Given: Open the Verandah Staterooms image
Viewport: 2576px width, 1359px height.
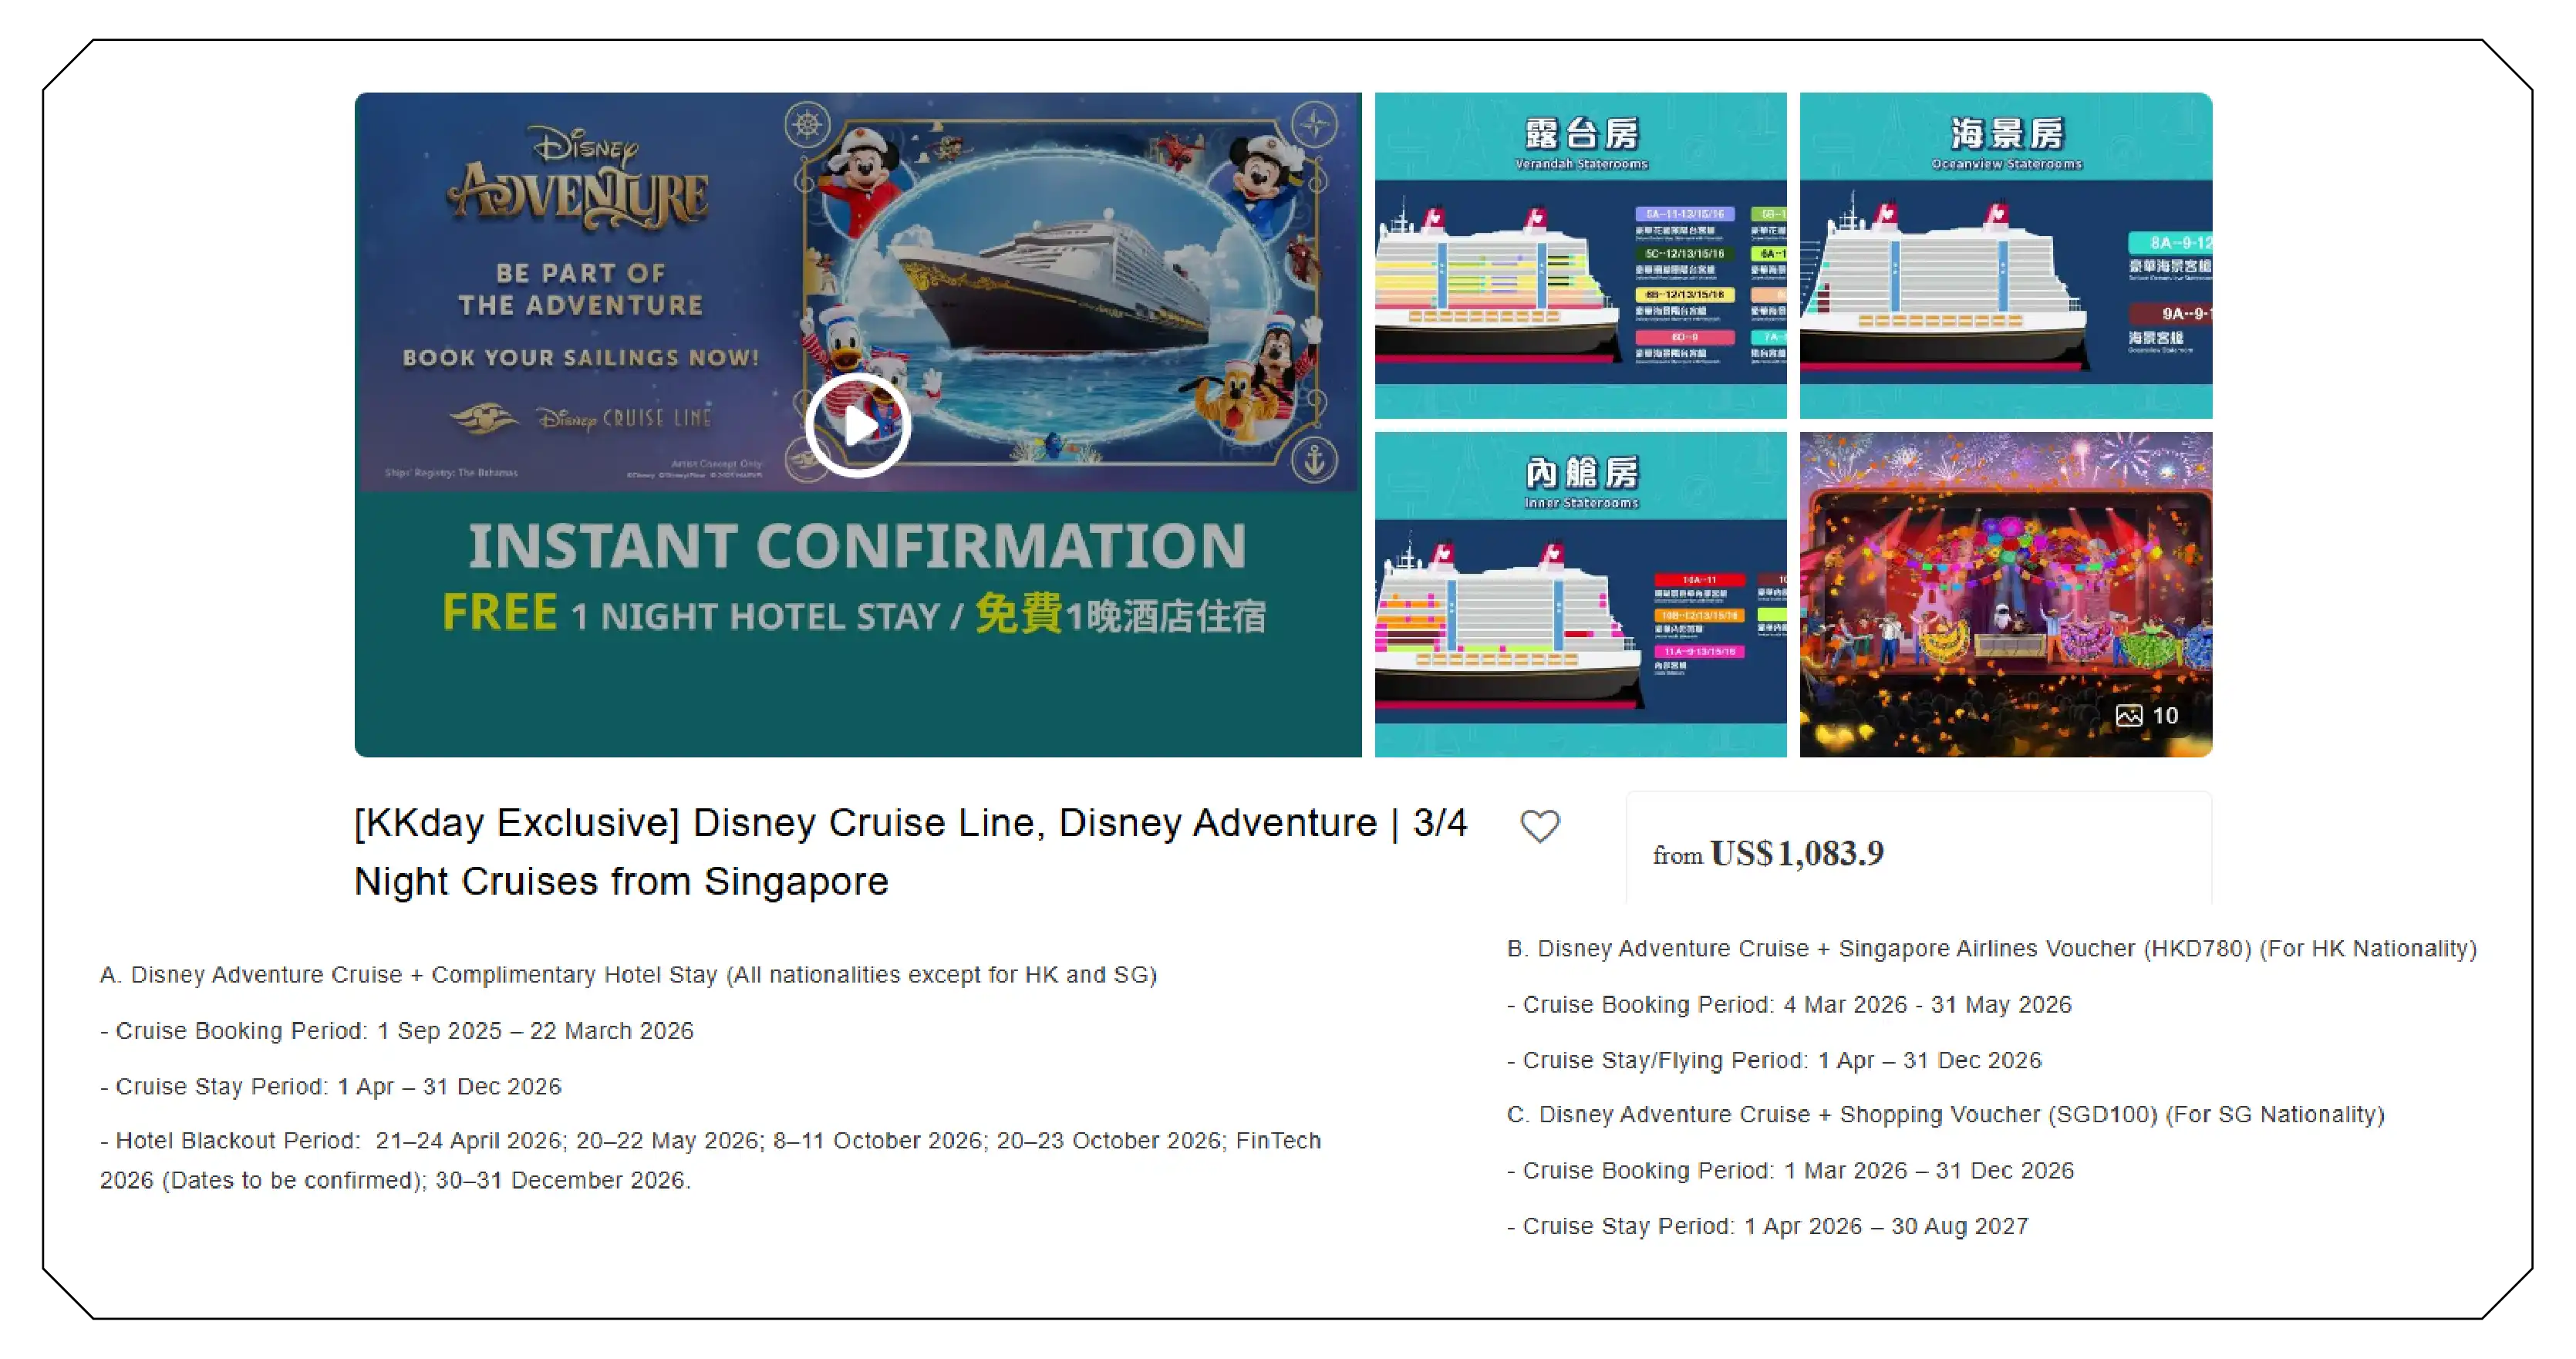Looking at the screenshot, I should (1580, 255).
